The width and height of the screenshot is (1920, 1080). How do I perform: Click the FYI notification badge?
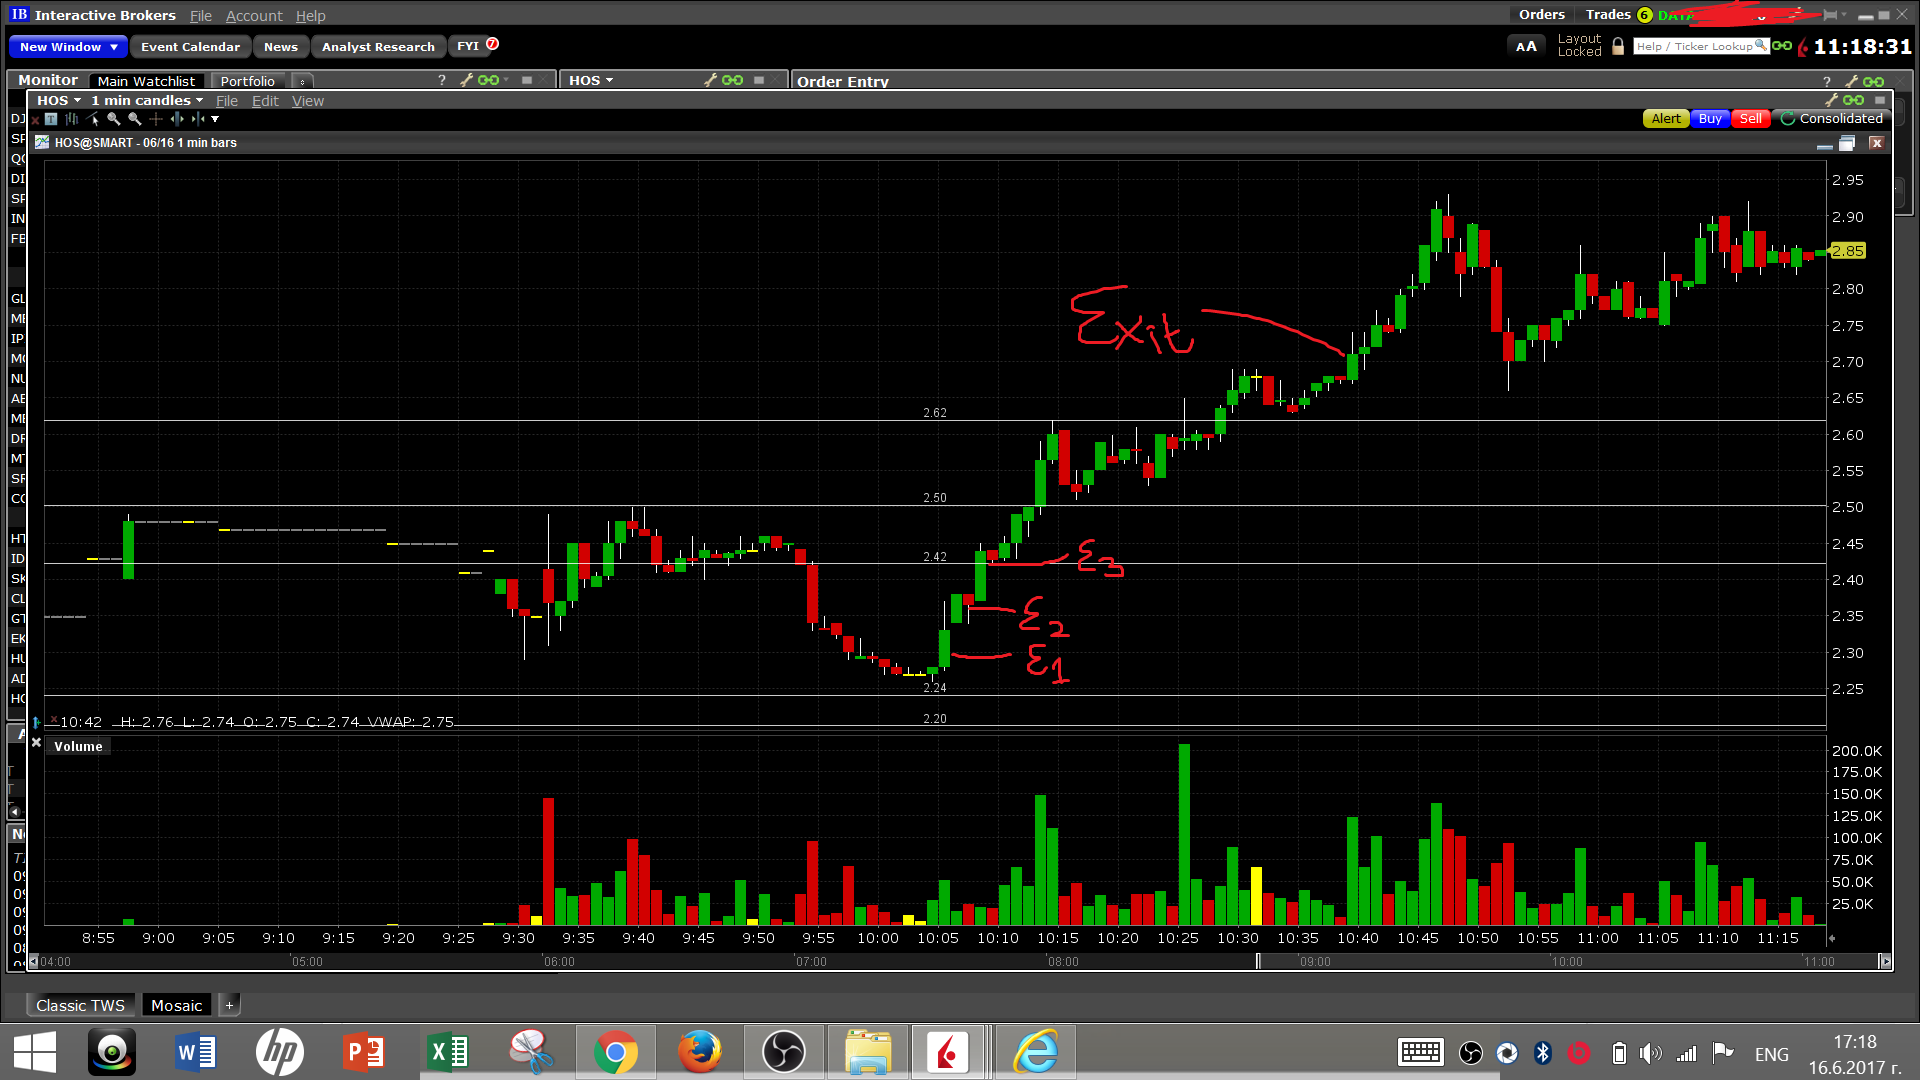492,45
